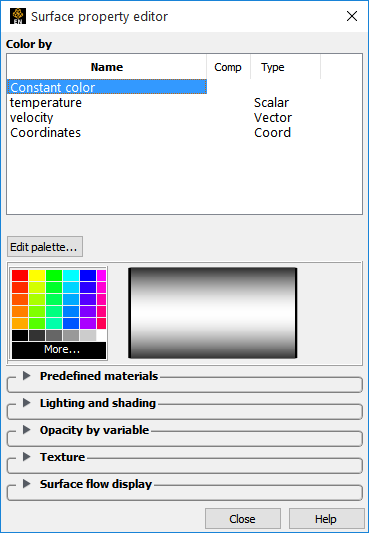Pick the black swatch in grayscale row
This screenshot has height=533, width=369.
tap(20, 336)
